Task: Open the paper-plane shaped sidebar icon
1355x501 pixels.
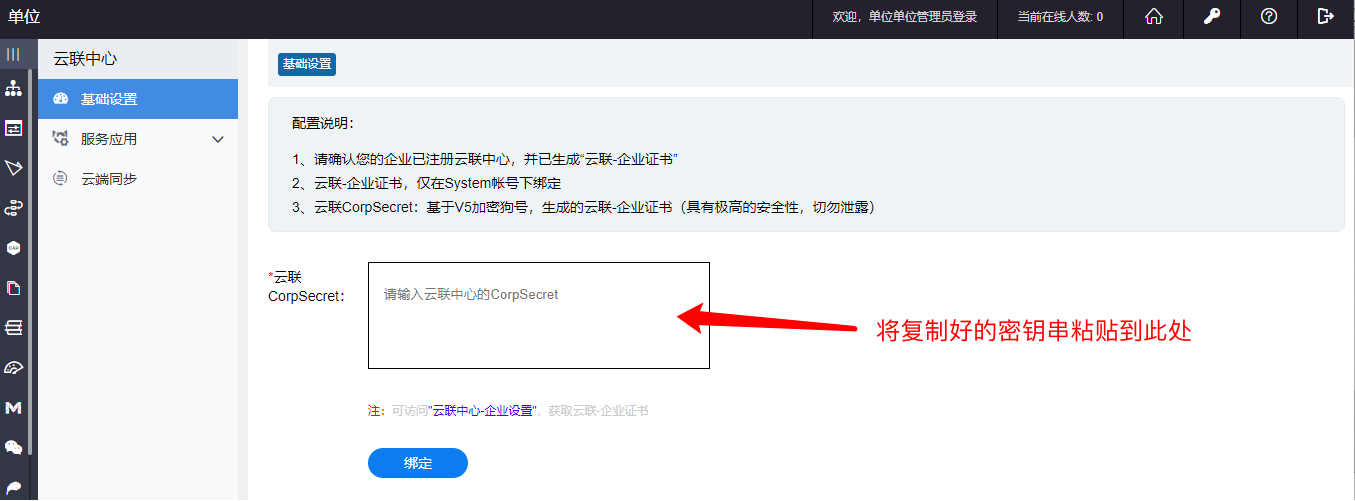Action: 13,167
